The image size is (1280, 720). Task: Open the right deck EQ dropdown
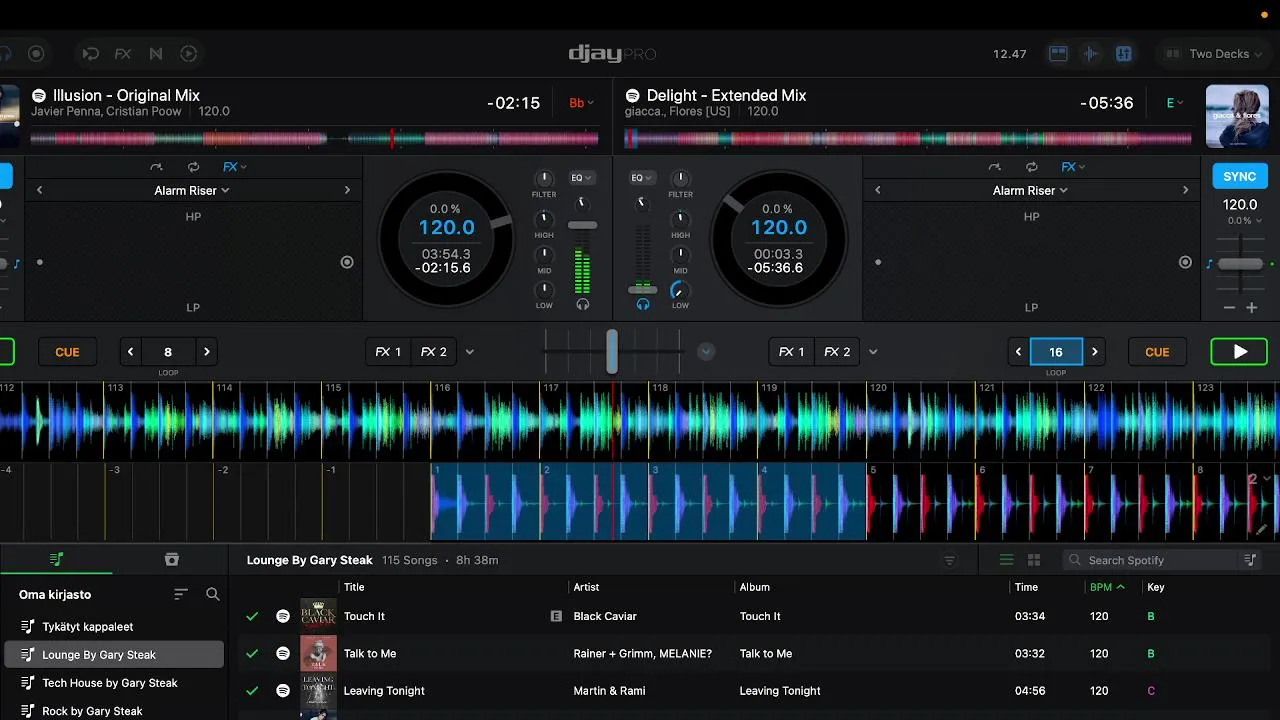click(642, 178)
